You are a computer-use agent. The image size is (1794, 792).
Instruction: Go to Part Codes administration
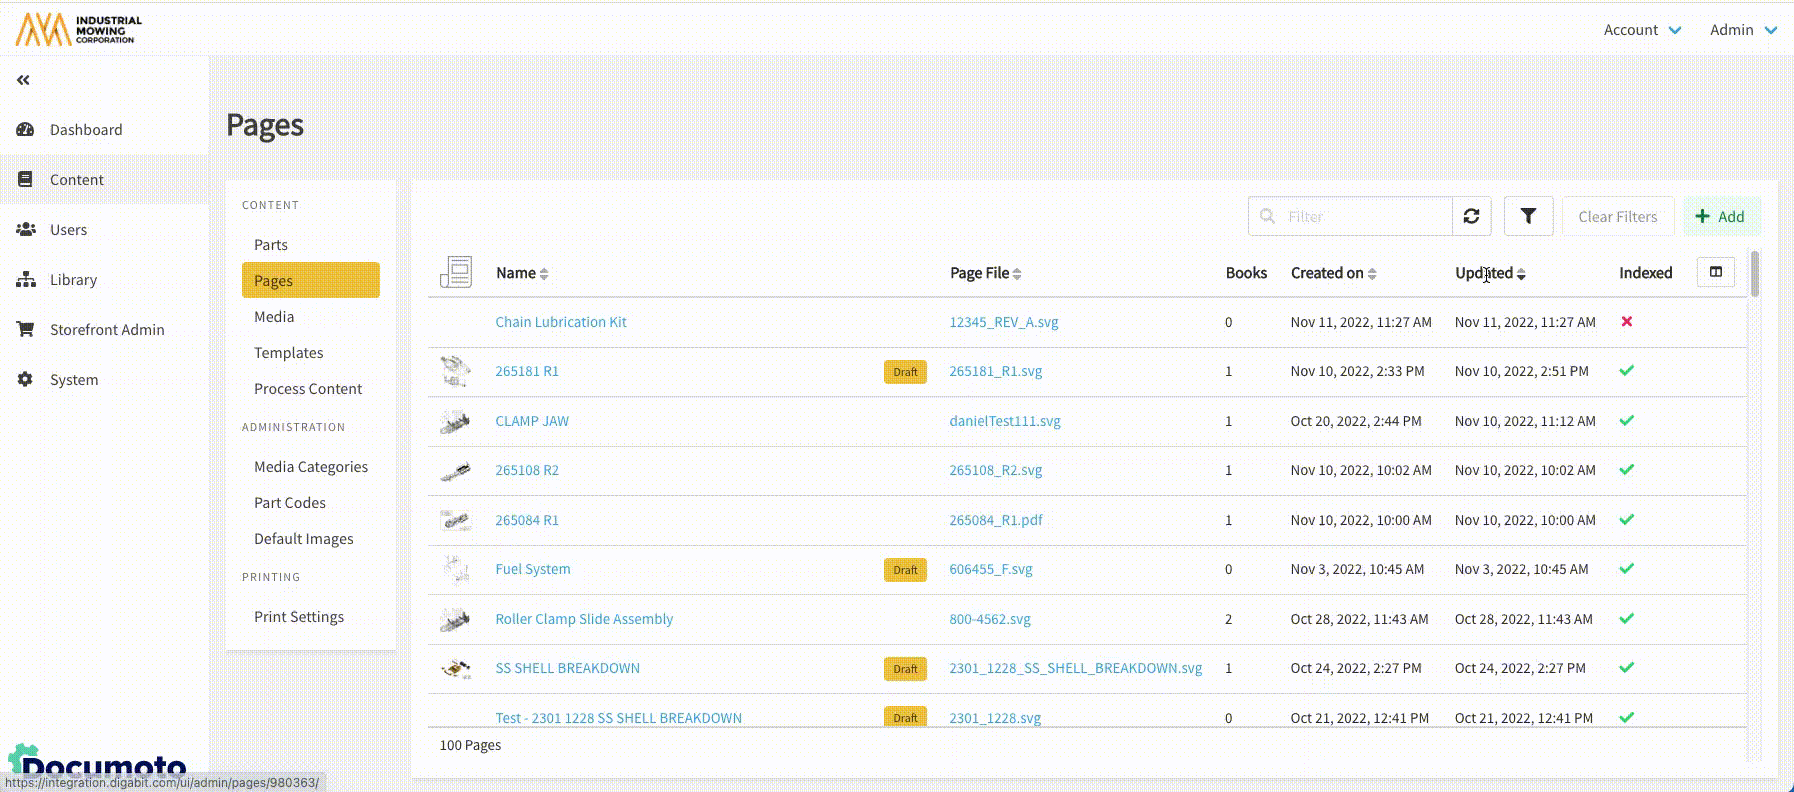click(x=290, y=503)
